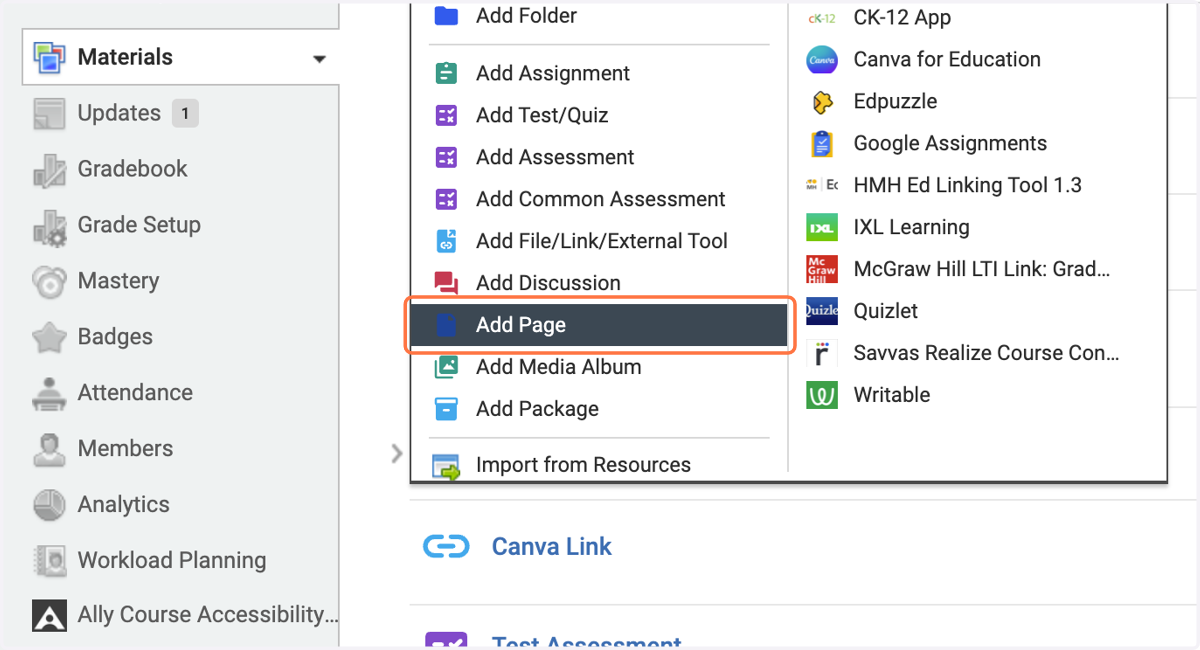Image resolution: width=1200 pixels, height=650 pixels.
Task: Click the Quizlet app name text
Action: [886, 311]
